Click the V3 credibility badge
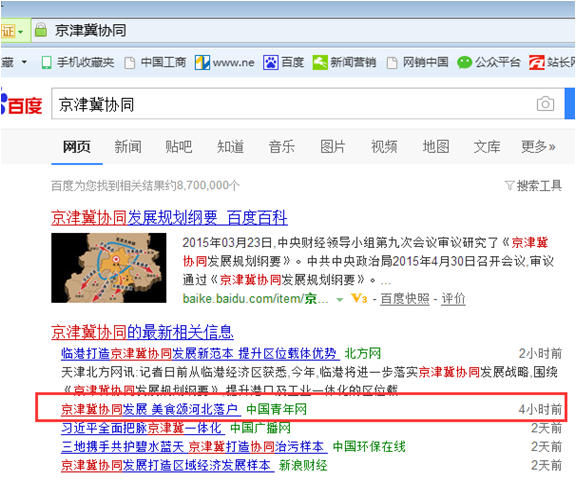This screenshot has height=492, width=576. click(x=359, y=298)
